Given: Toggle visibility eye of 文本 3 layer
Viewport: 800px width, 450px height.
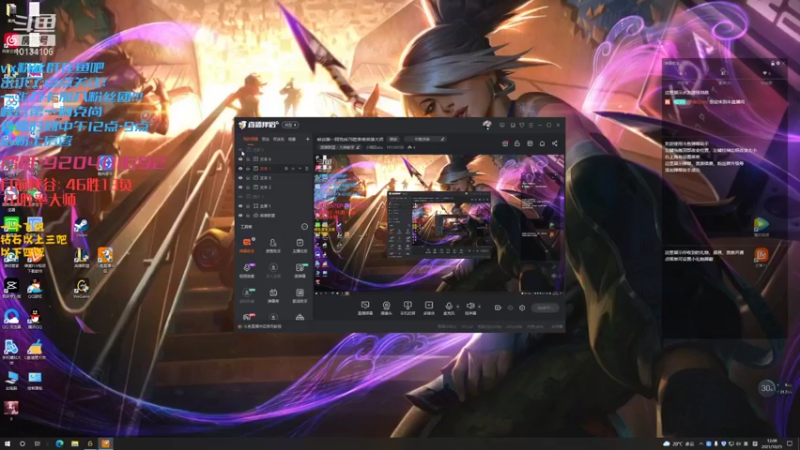Looking at the screenshot, I should [x=241, y=178].
